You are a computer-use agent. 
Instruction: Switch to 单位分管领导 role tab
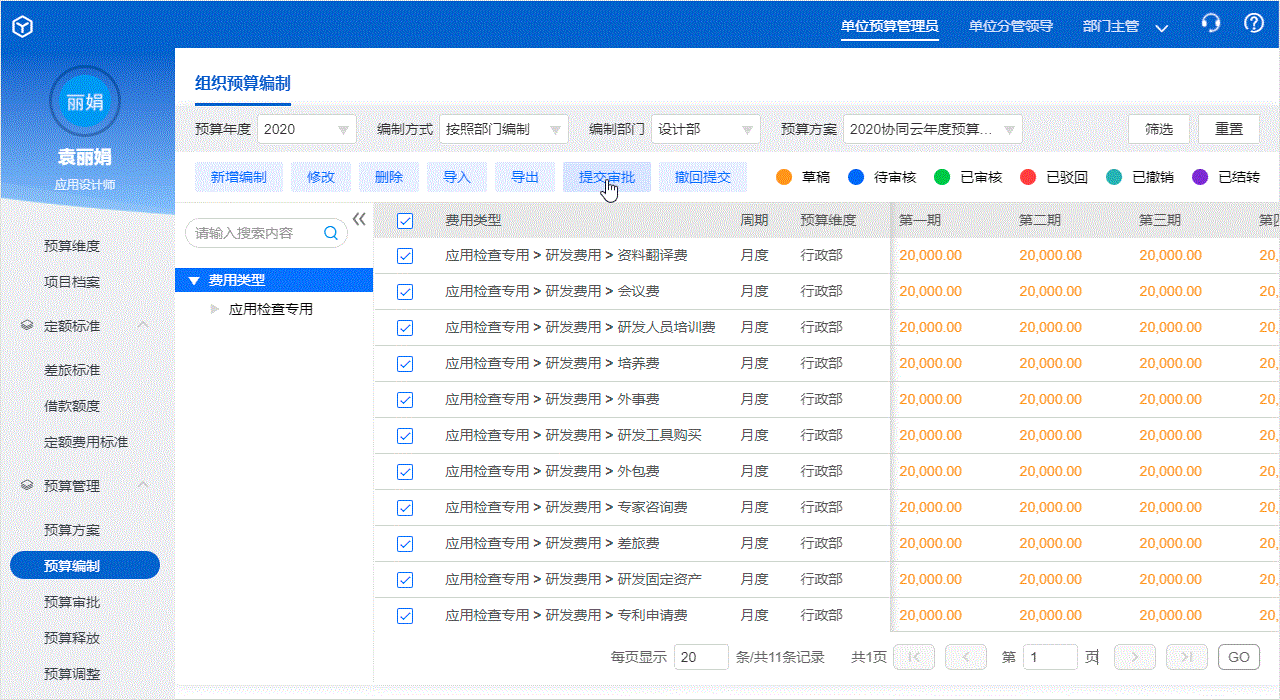[1011, 27]
